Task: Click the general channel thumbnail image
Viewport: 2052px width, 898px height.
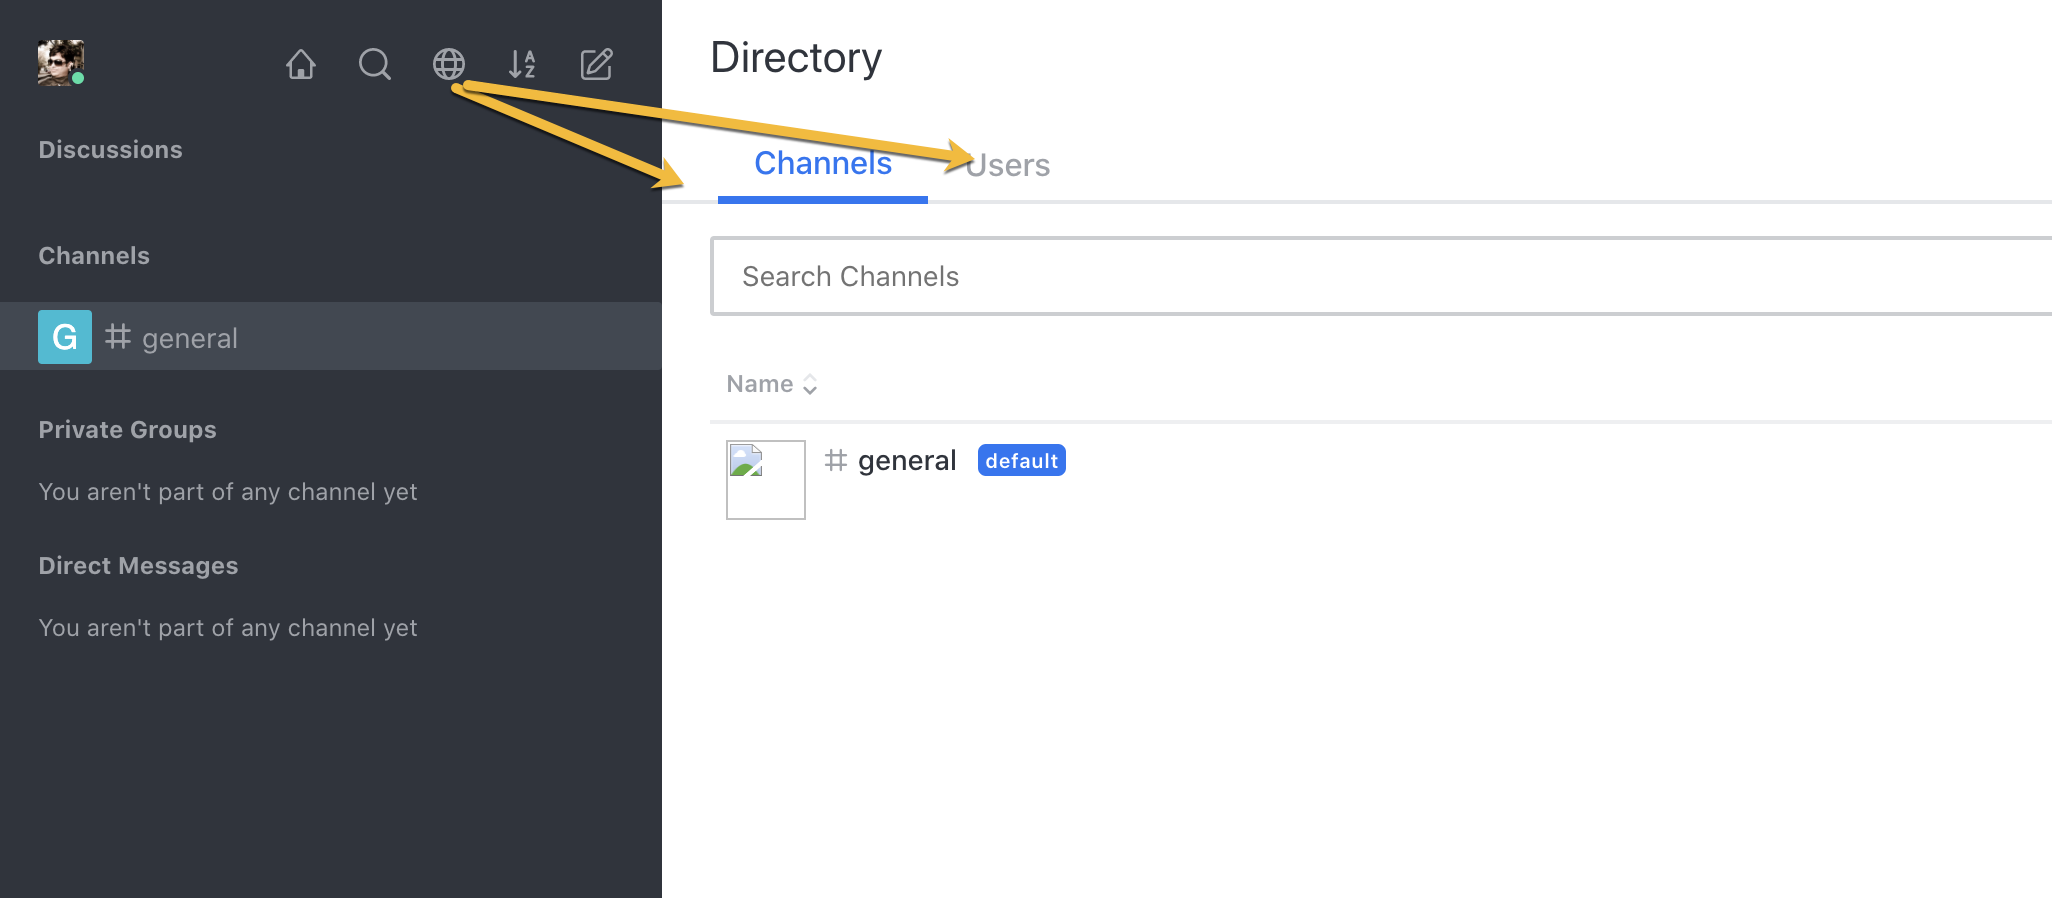Action: coord(765,480)
